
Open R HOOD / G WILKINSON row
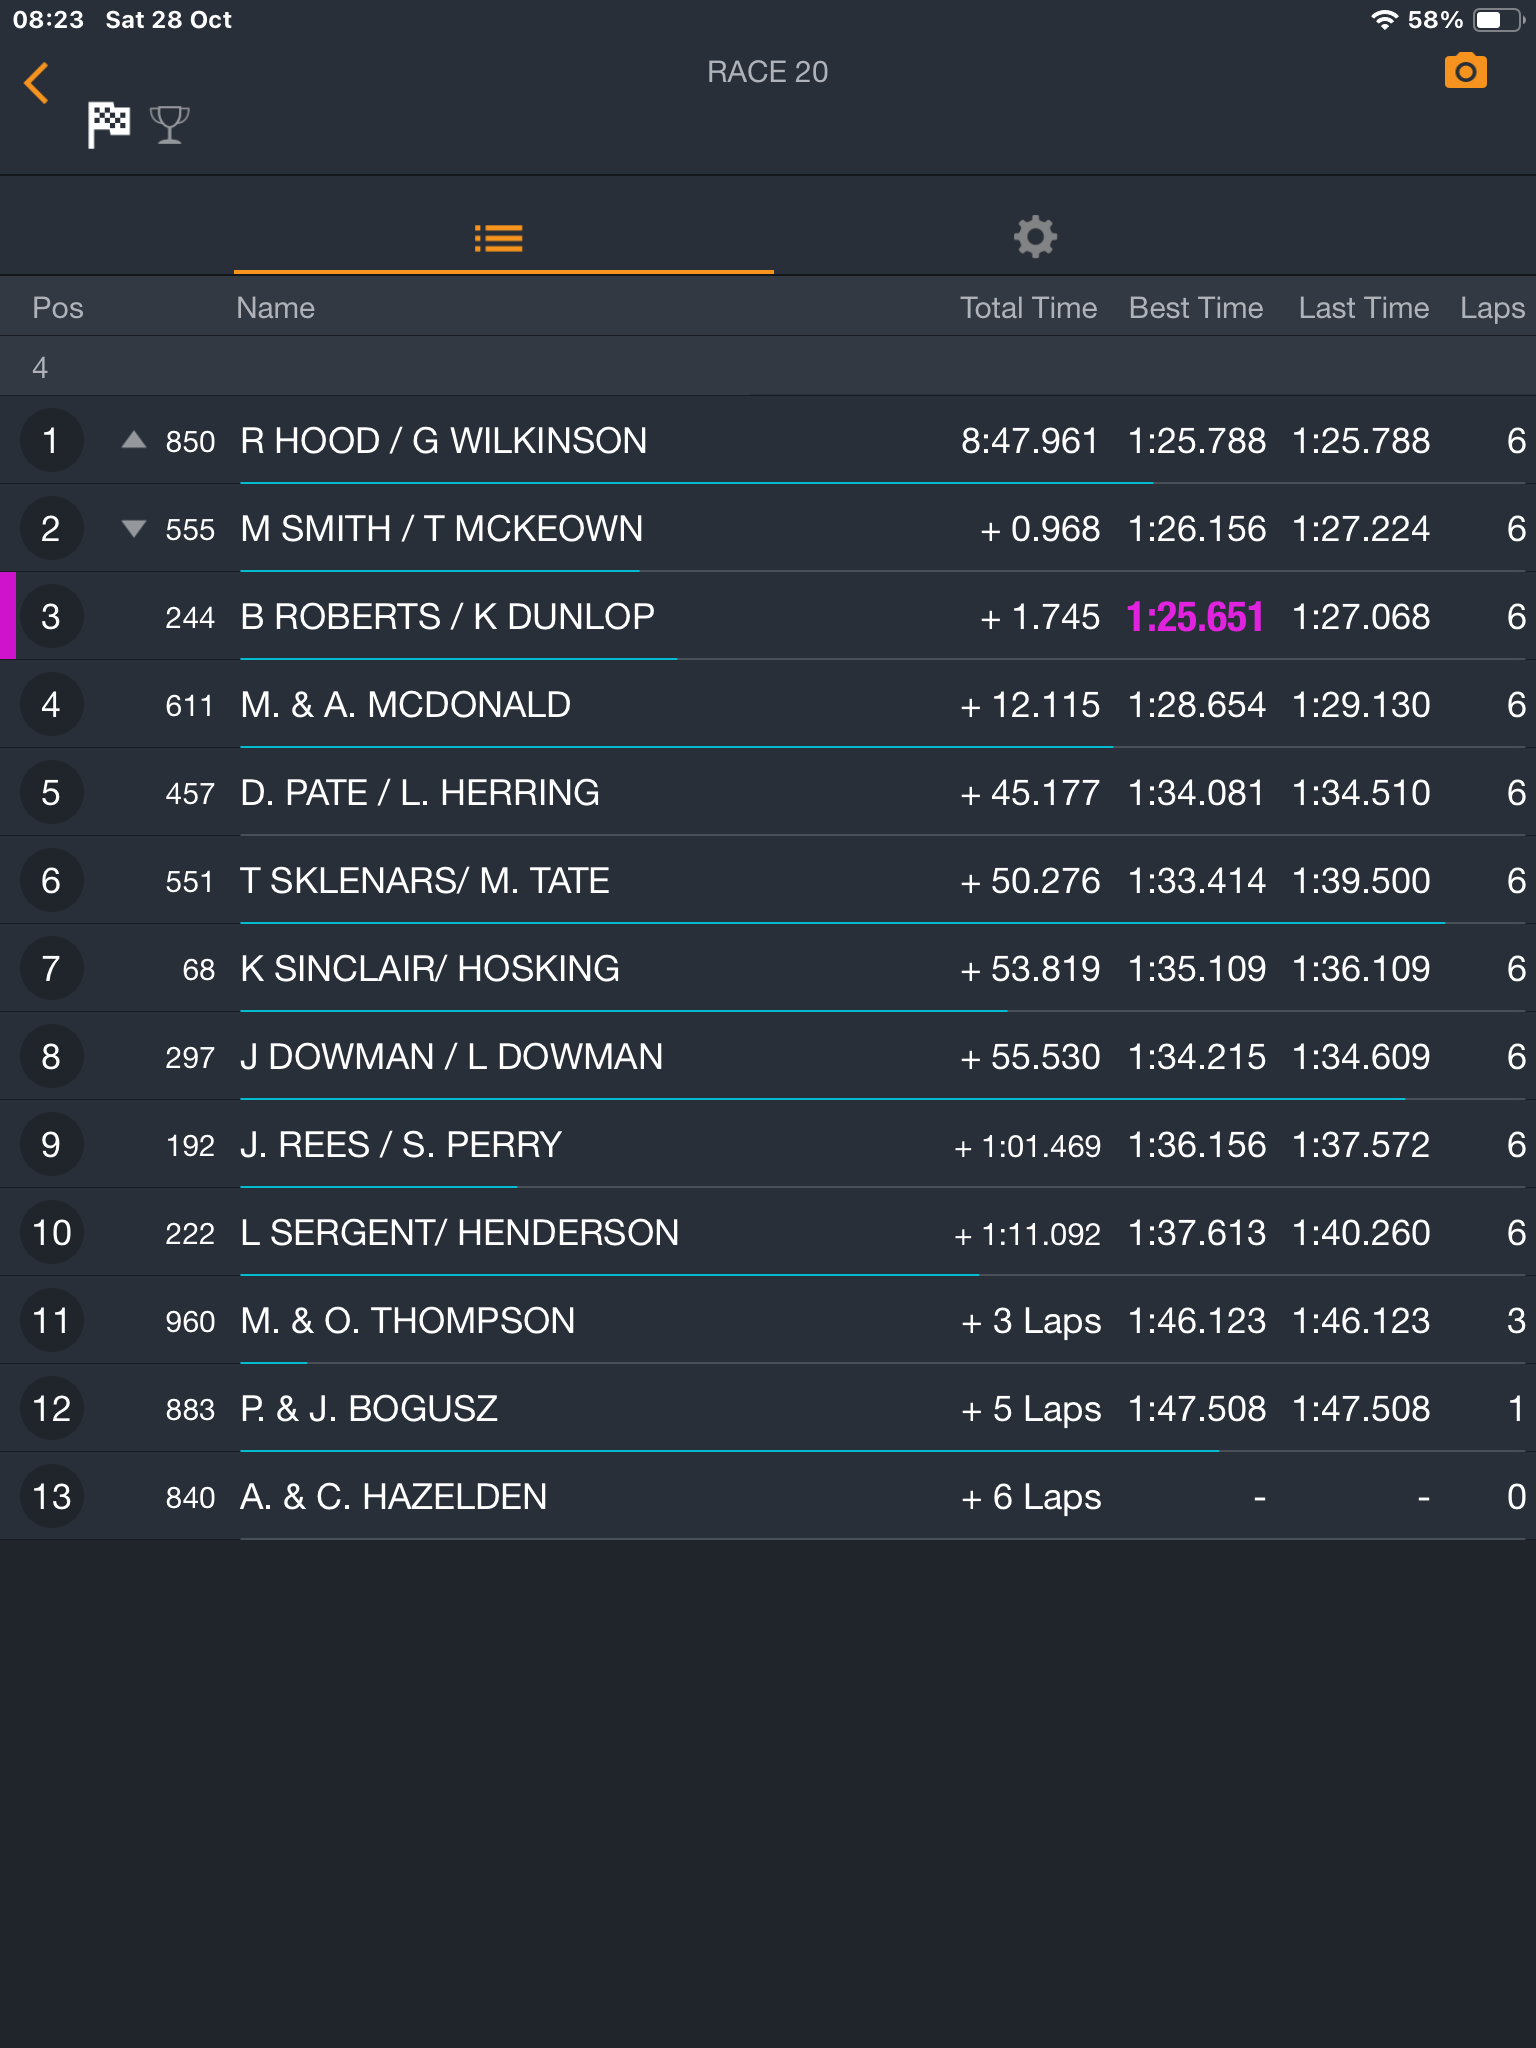[x=444, y=441]
